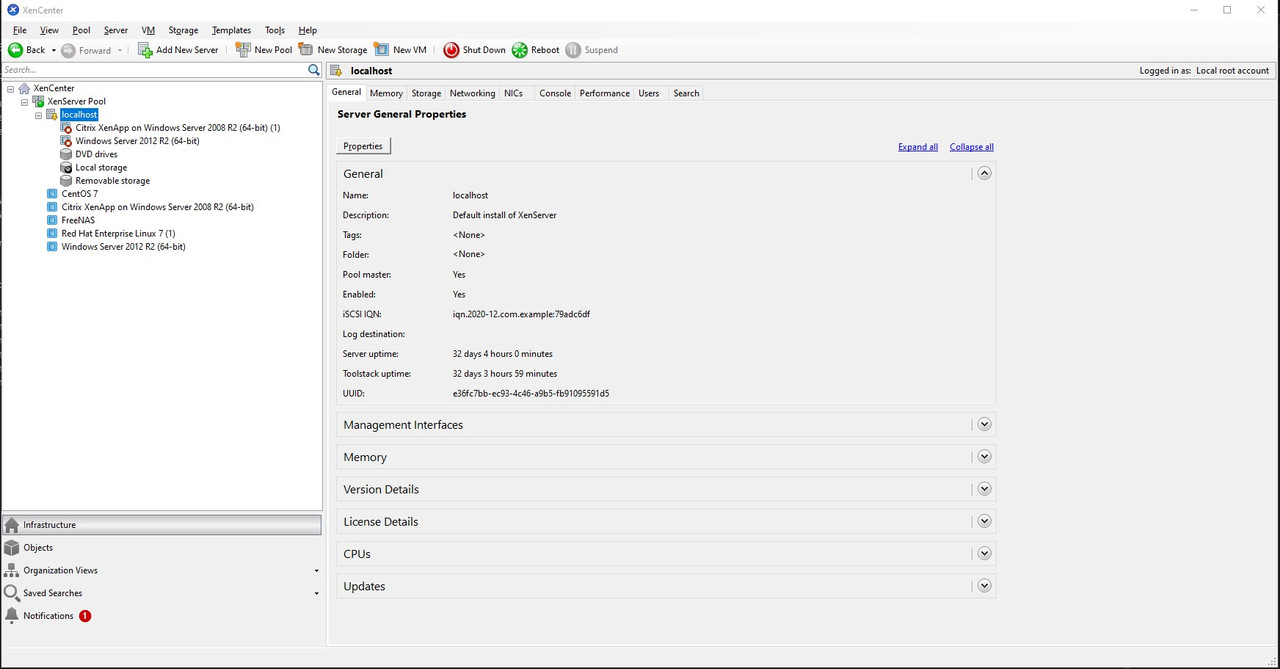Viewport: 1280px width, 669px height.
Task: Click the server UUID value
Action: [531, 394]
